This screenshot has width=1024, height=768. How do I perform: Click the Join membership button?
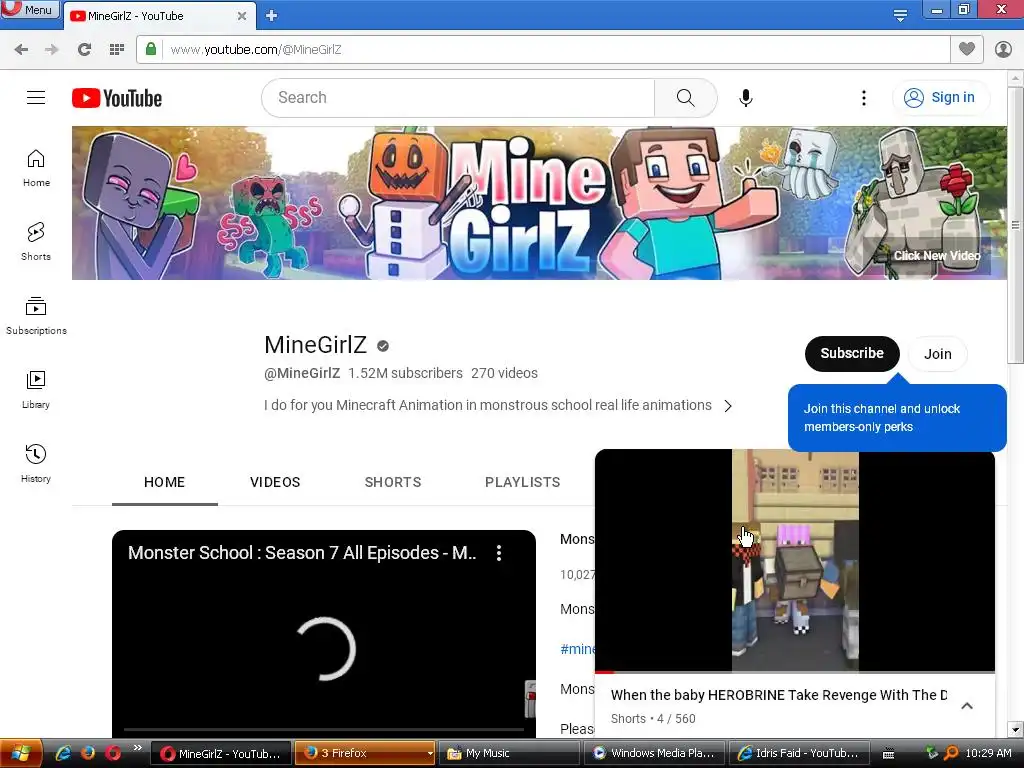pyautogui.click(x=937, y=354)
